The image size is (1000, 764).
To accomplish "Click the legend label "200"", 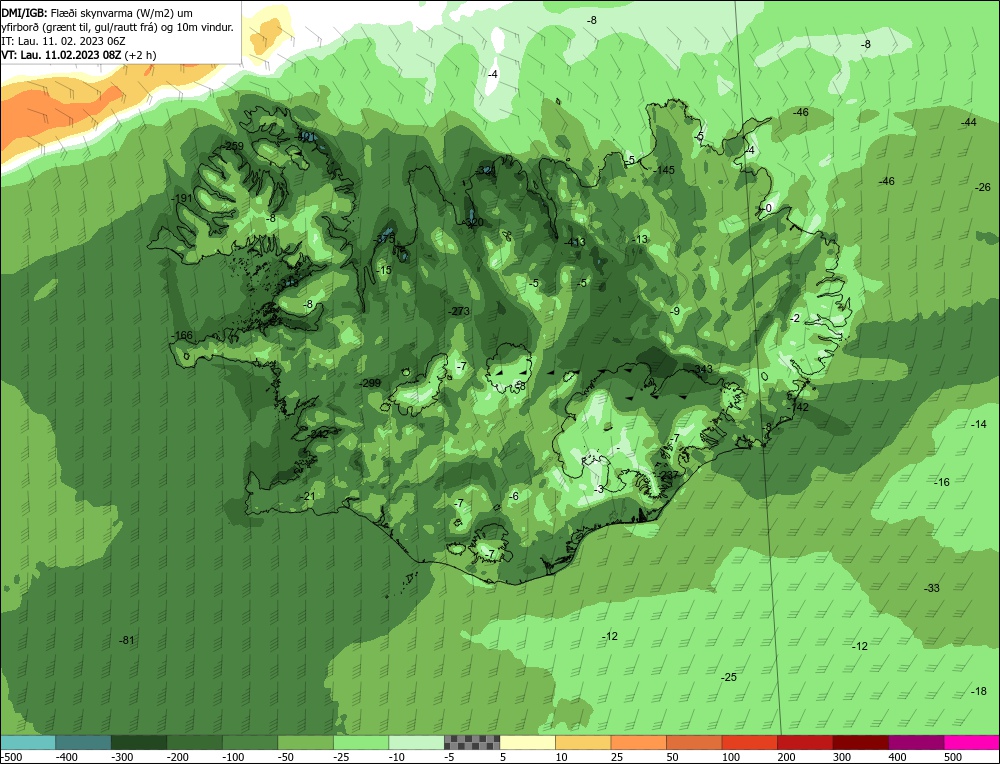I will click(786, 757).
